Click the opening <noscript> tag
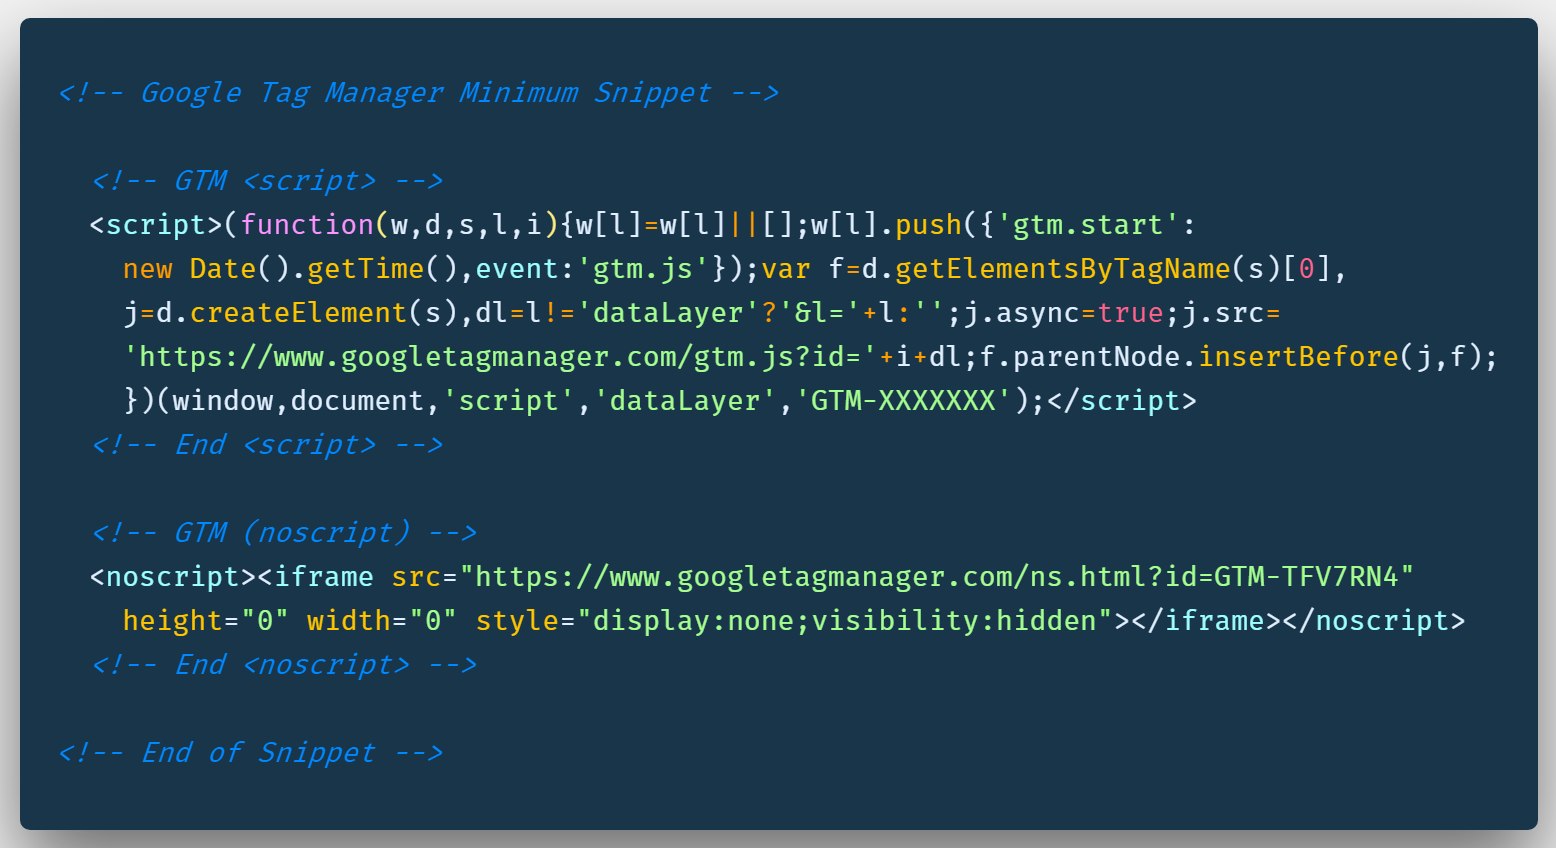 [173, 577]
